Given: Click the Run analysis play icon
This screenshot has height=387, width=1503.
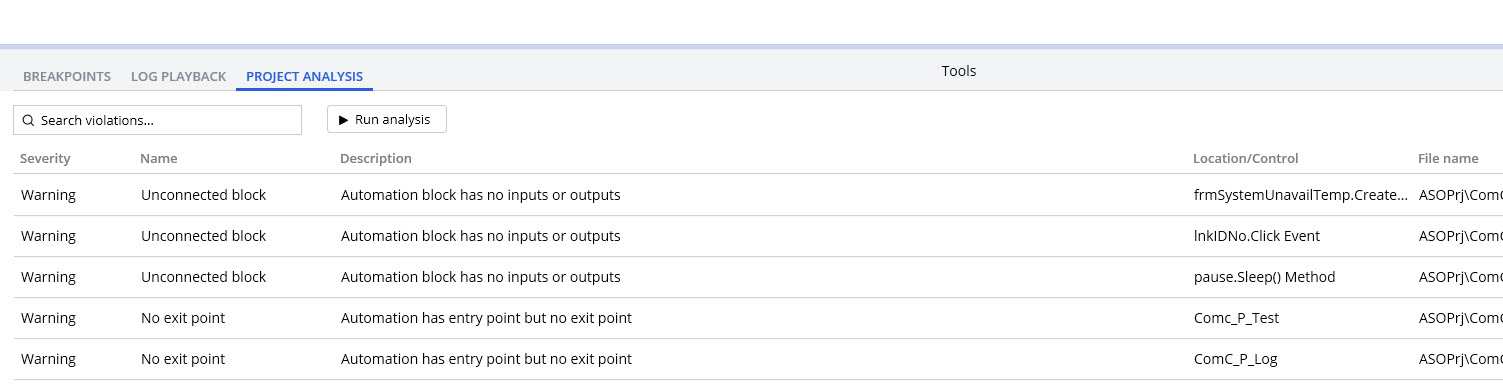Looking at the screenshot, I should click(343, 120).
